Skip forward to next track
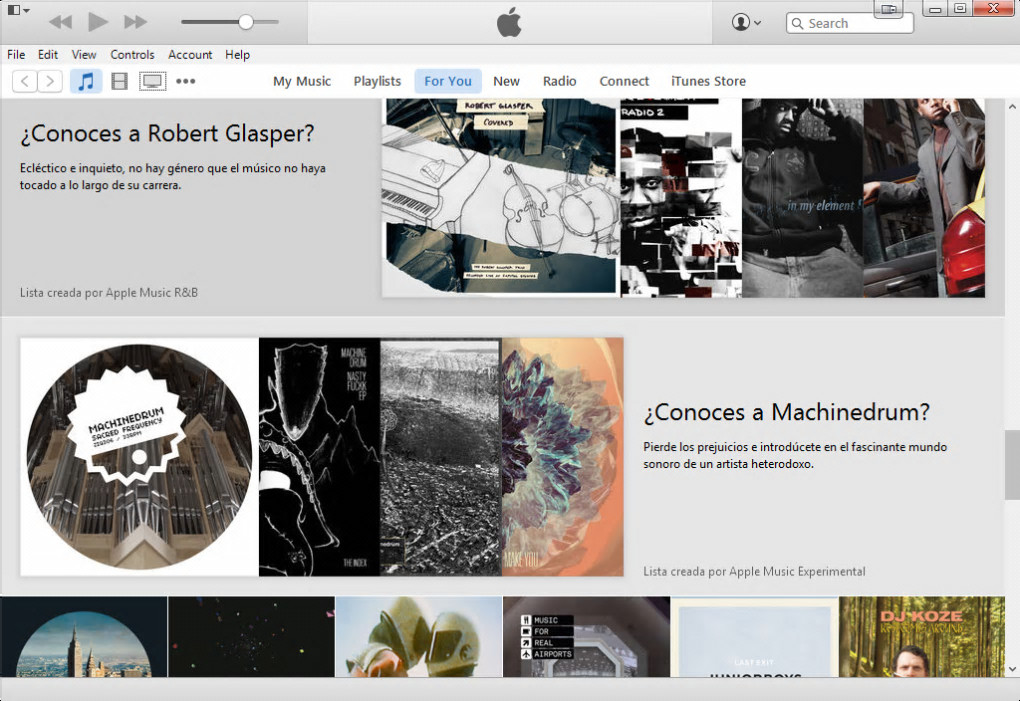Screen dimensions: 1020x701 tap(135, 22)
